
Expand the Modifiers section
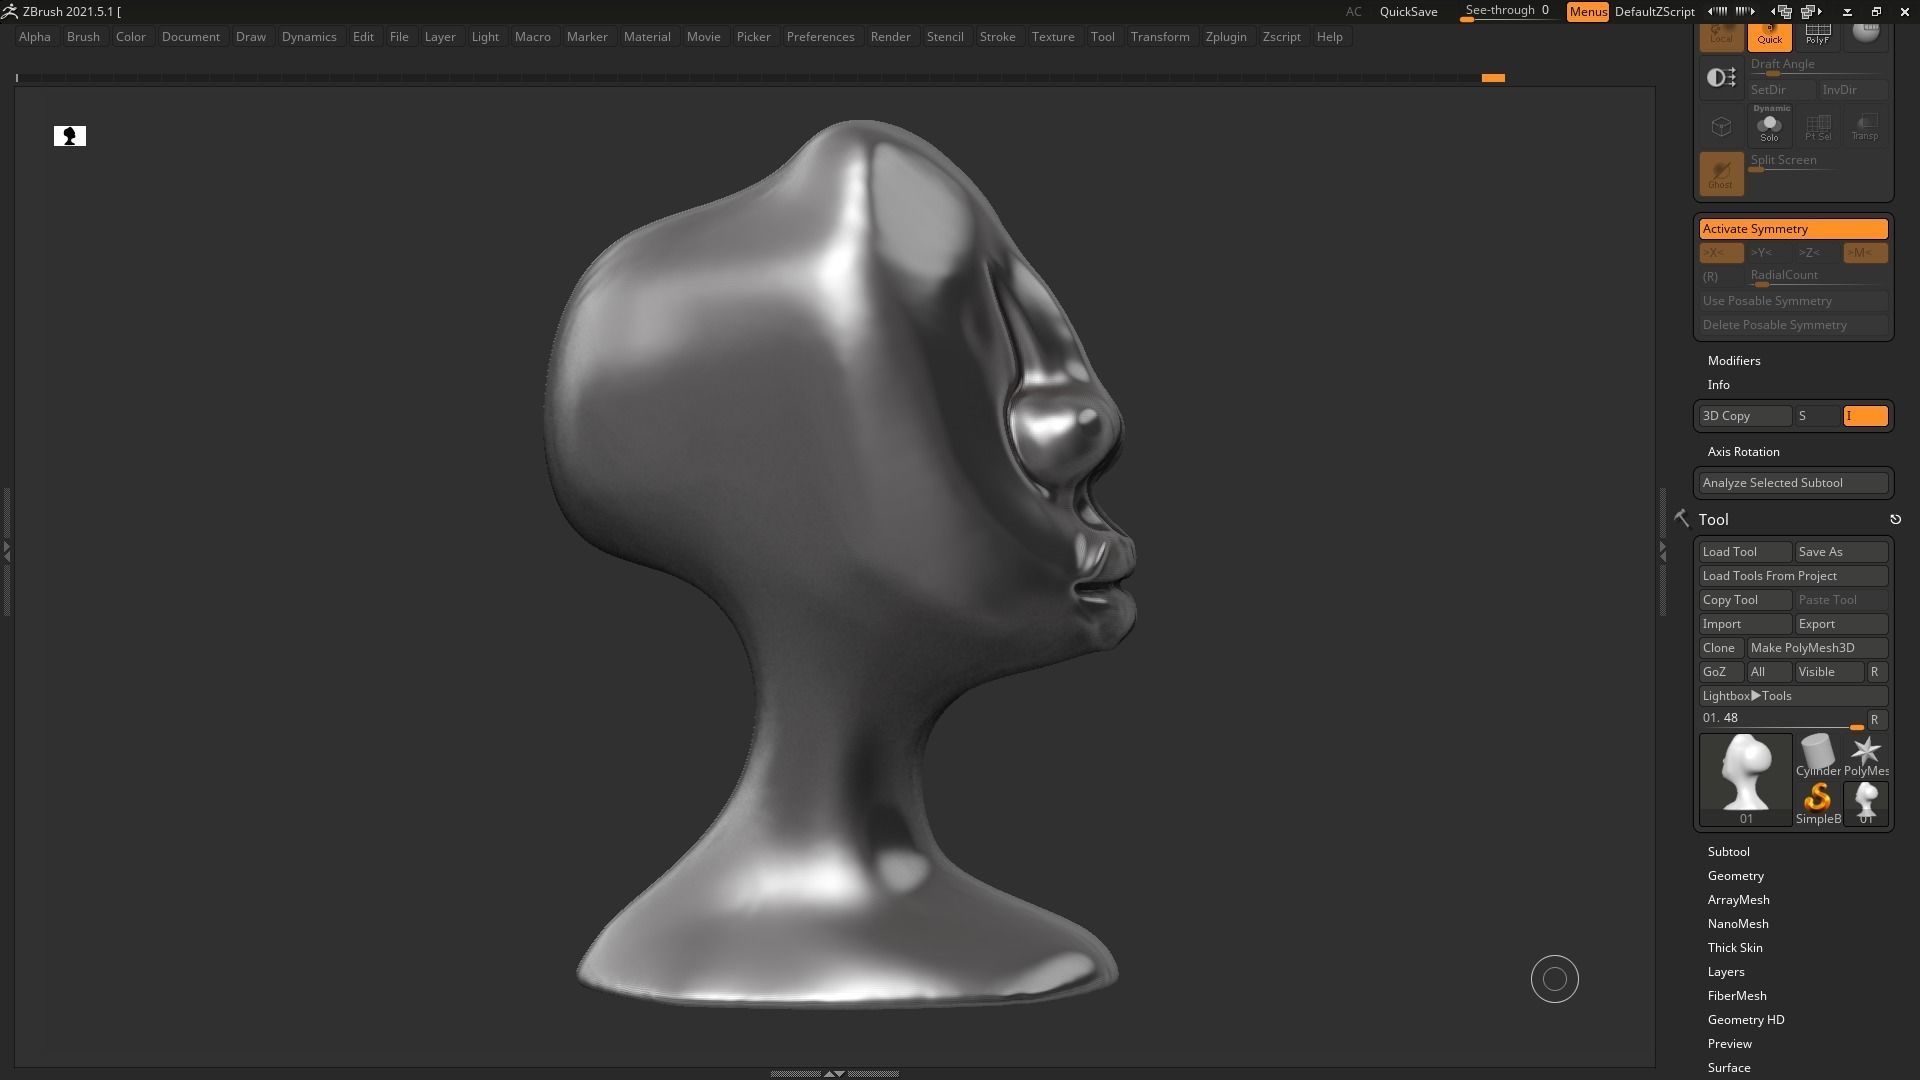click(x=1734, y=361)
